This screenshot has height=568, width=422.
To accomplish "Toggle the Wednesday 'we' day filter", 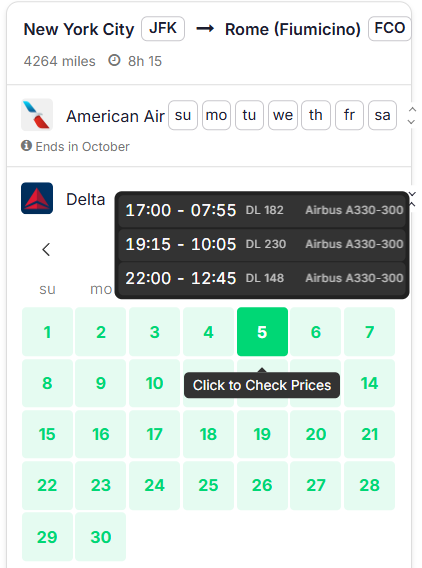I will click(283, 115).
